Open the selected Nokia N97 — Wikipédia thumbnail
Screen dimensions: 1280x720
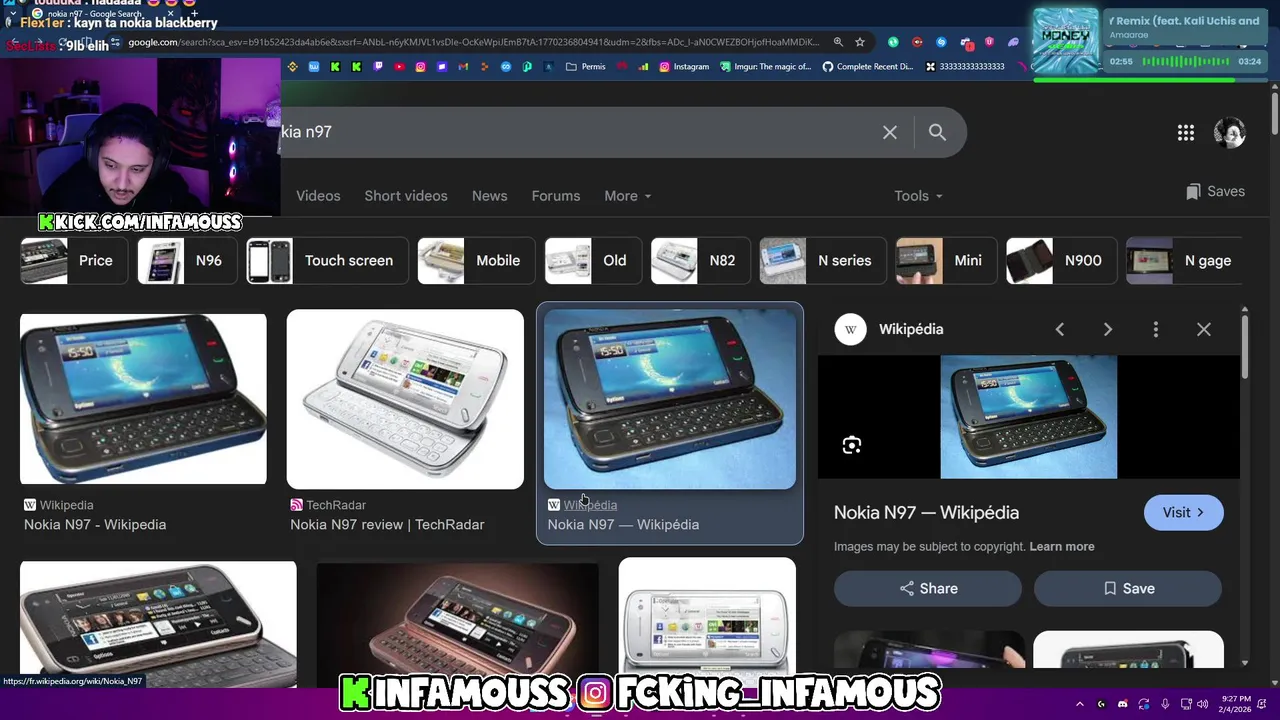coord(670,399)
